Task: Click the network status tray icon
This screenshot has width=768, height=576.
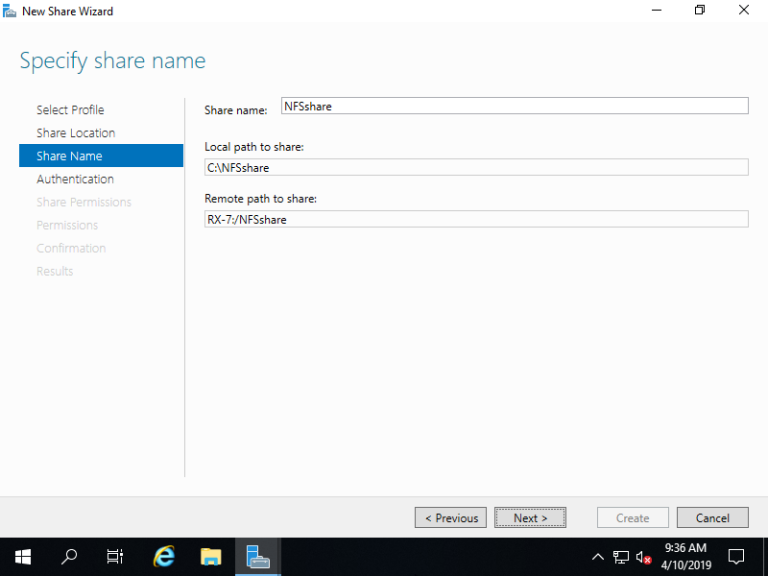Action: coord(621,557)
